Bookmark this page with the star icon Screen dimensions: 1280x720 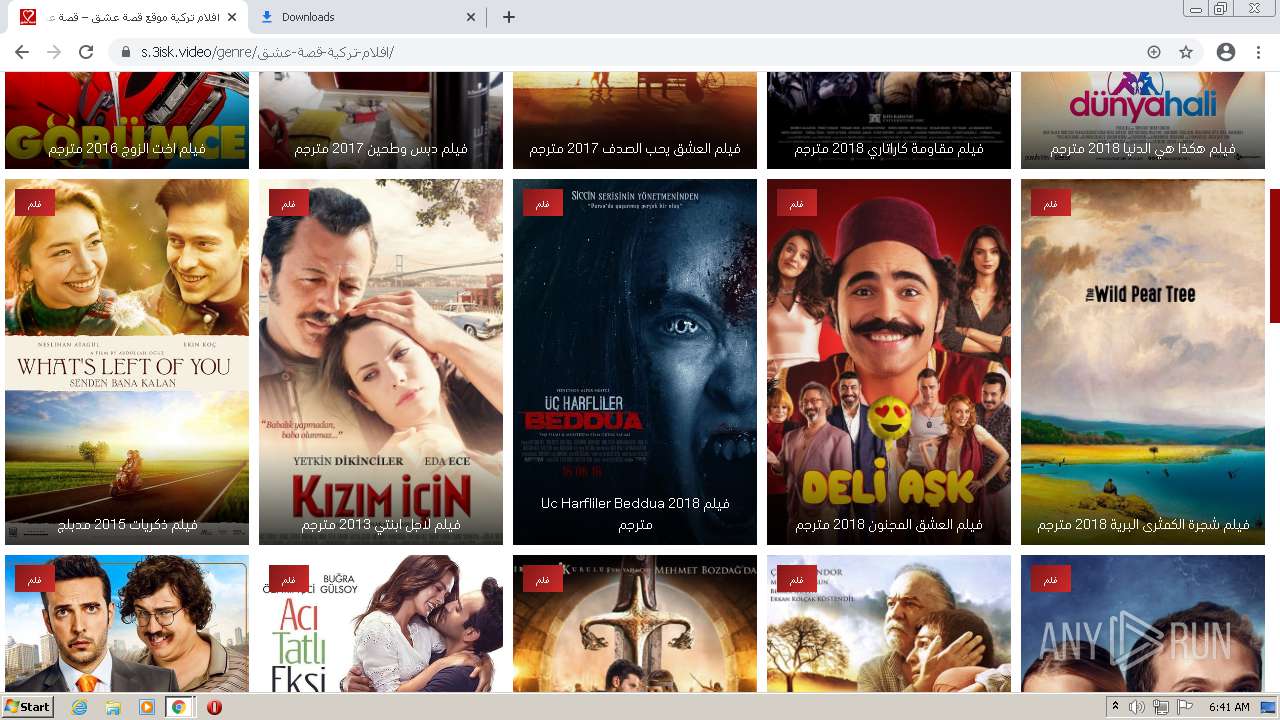click(1186, 52)
